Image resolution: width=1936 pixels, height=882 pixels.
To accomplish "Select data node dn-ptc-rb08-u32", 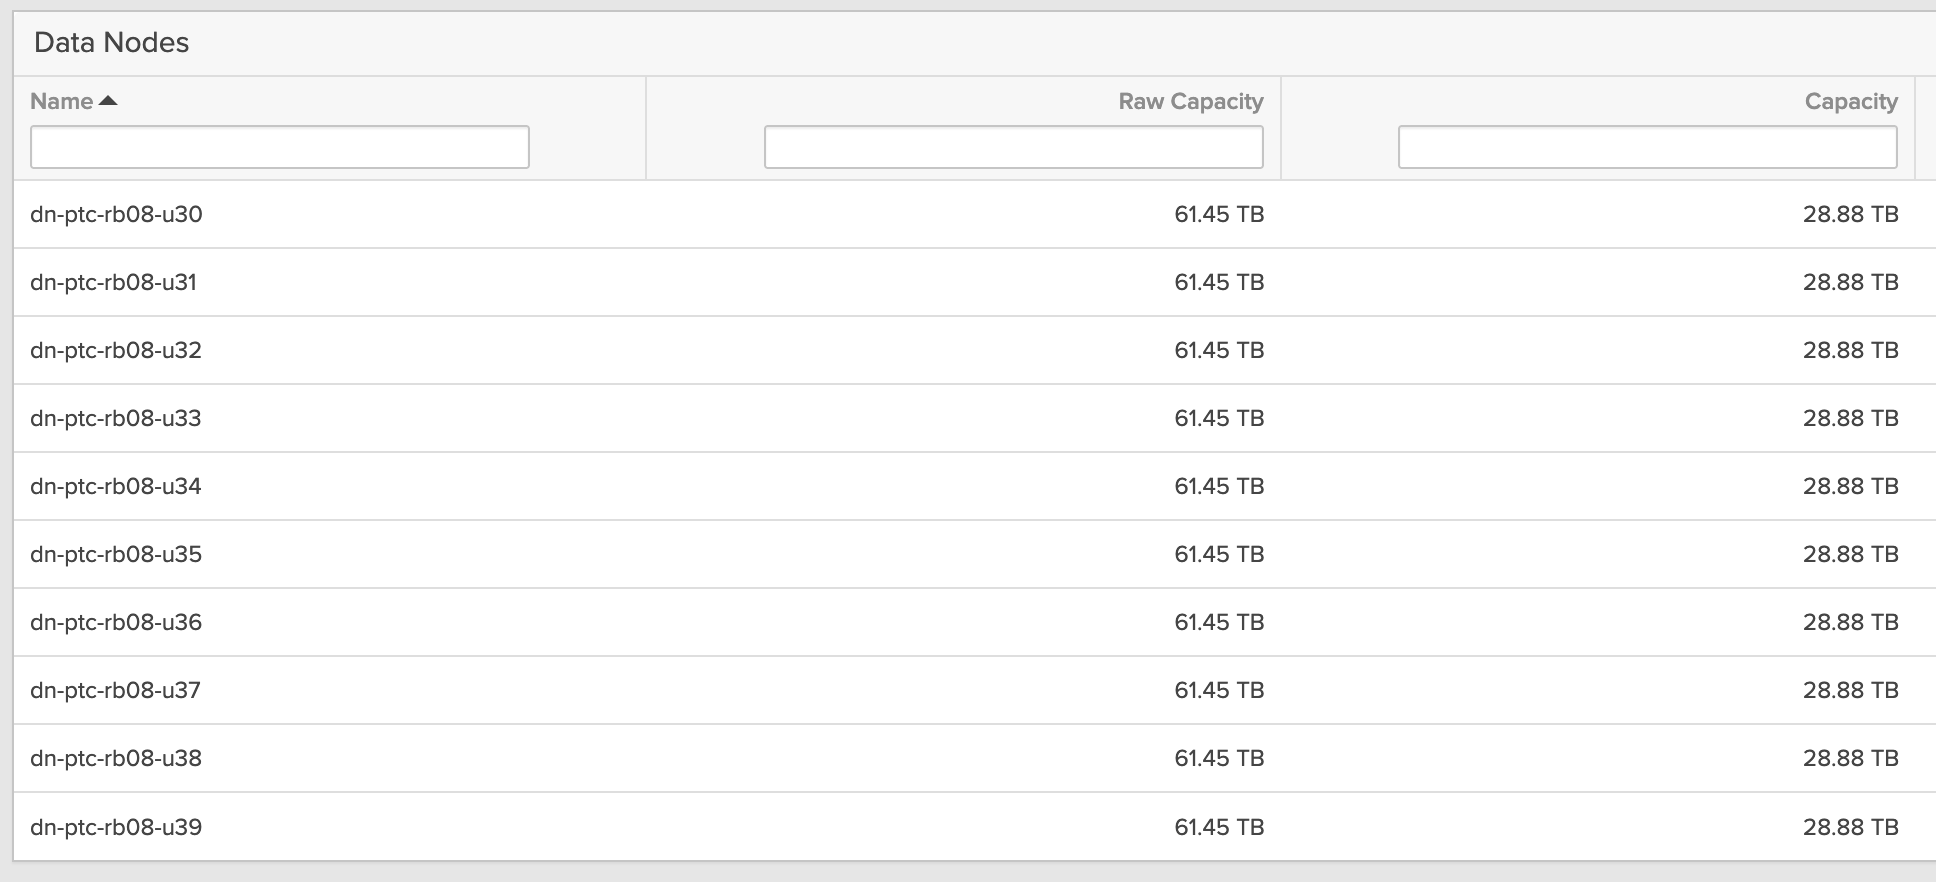I will 116,350.
